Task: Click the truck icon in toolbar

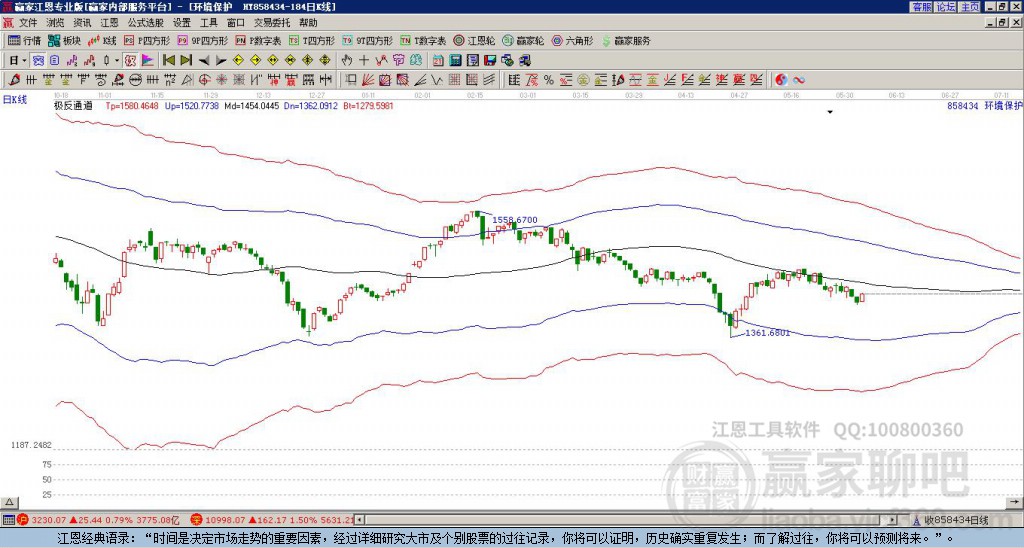Action: (525, 60)
